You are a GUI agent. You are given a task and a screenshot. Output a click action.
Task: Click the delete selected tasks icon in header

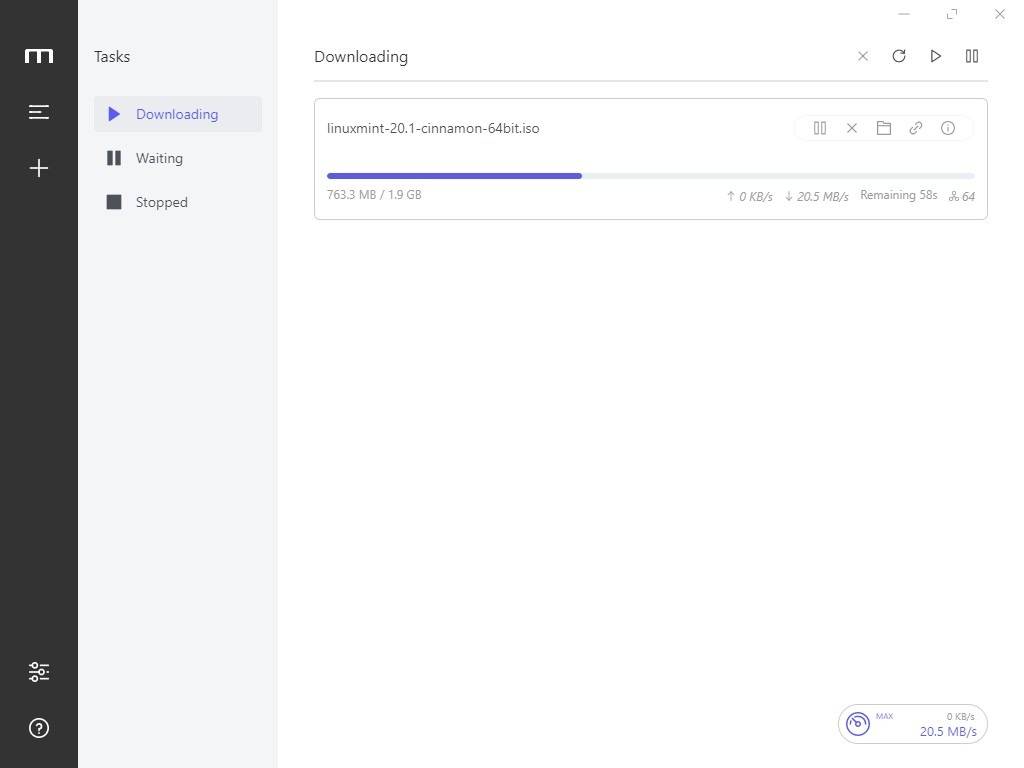(x=862, y=56)
